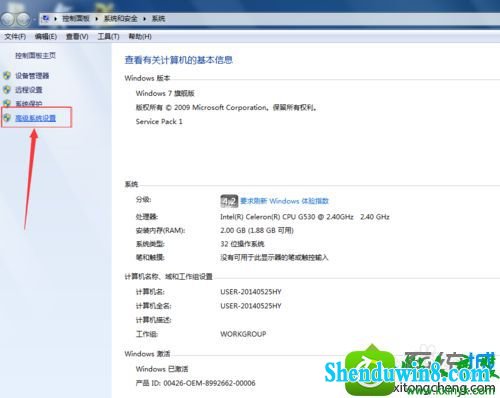This screenshot has height=398, width=500.
Task: Open the 工具(T) menu
Action: click(x=108, y=36)
